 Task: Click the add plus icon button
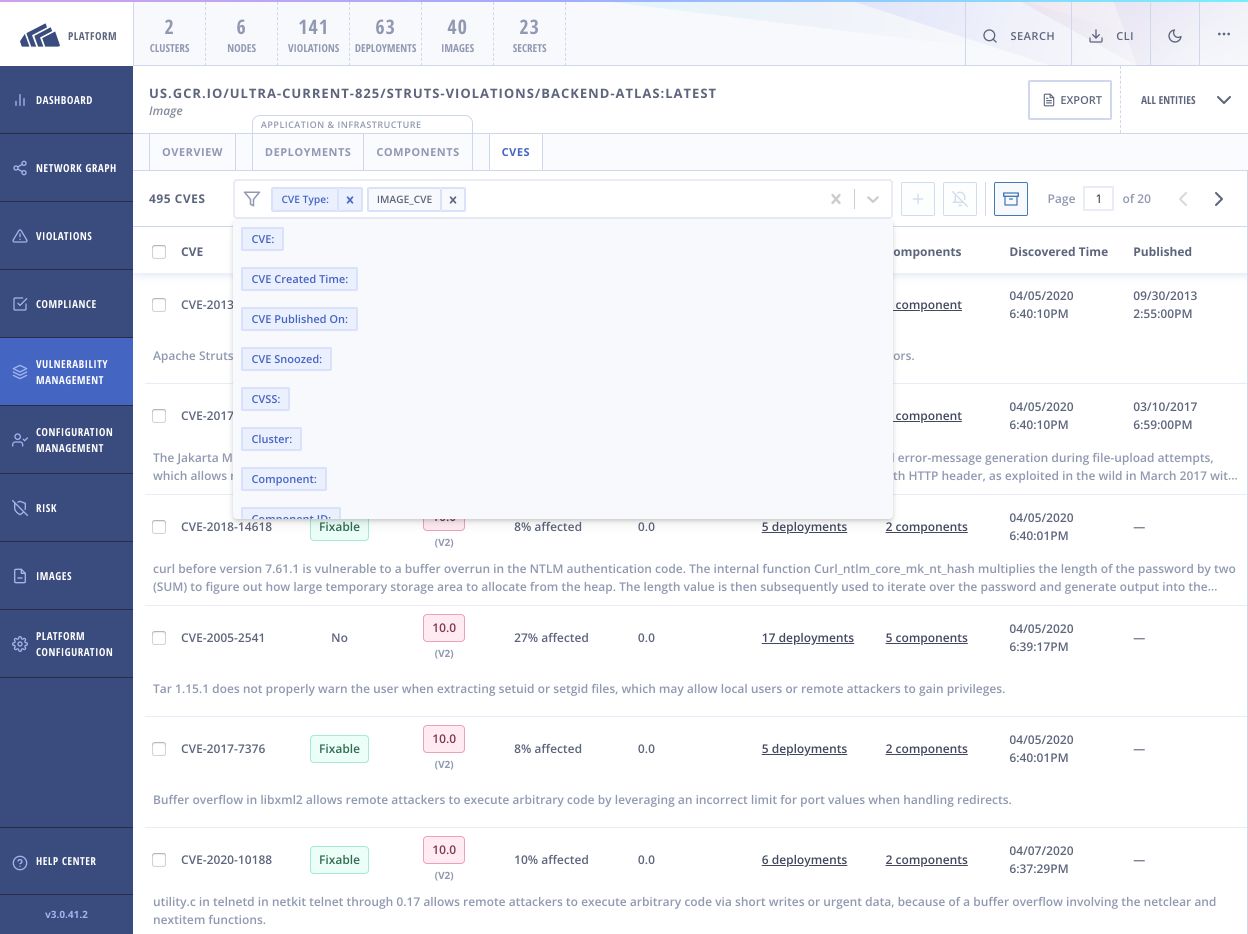[x=917, y=199]
